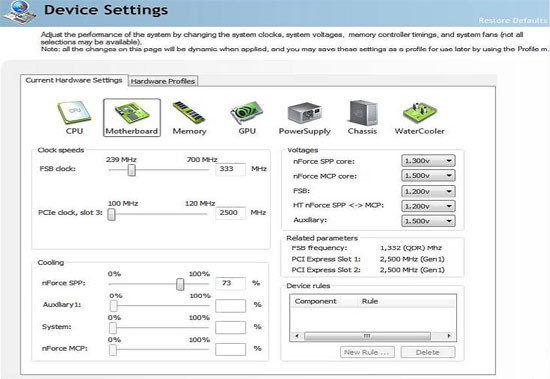The height and width of the screenshot is (379, 550).
Task: Click the FSB clock slider handle
Action: click(132, 170)
